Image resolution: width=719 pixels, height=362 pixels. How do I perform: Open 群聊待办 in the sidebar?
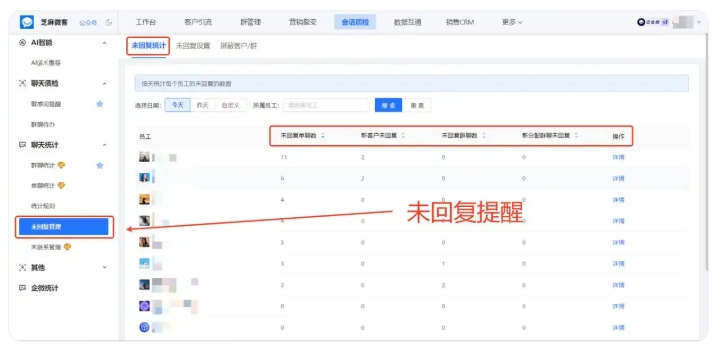tap(43, 124)
